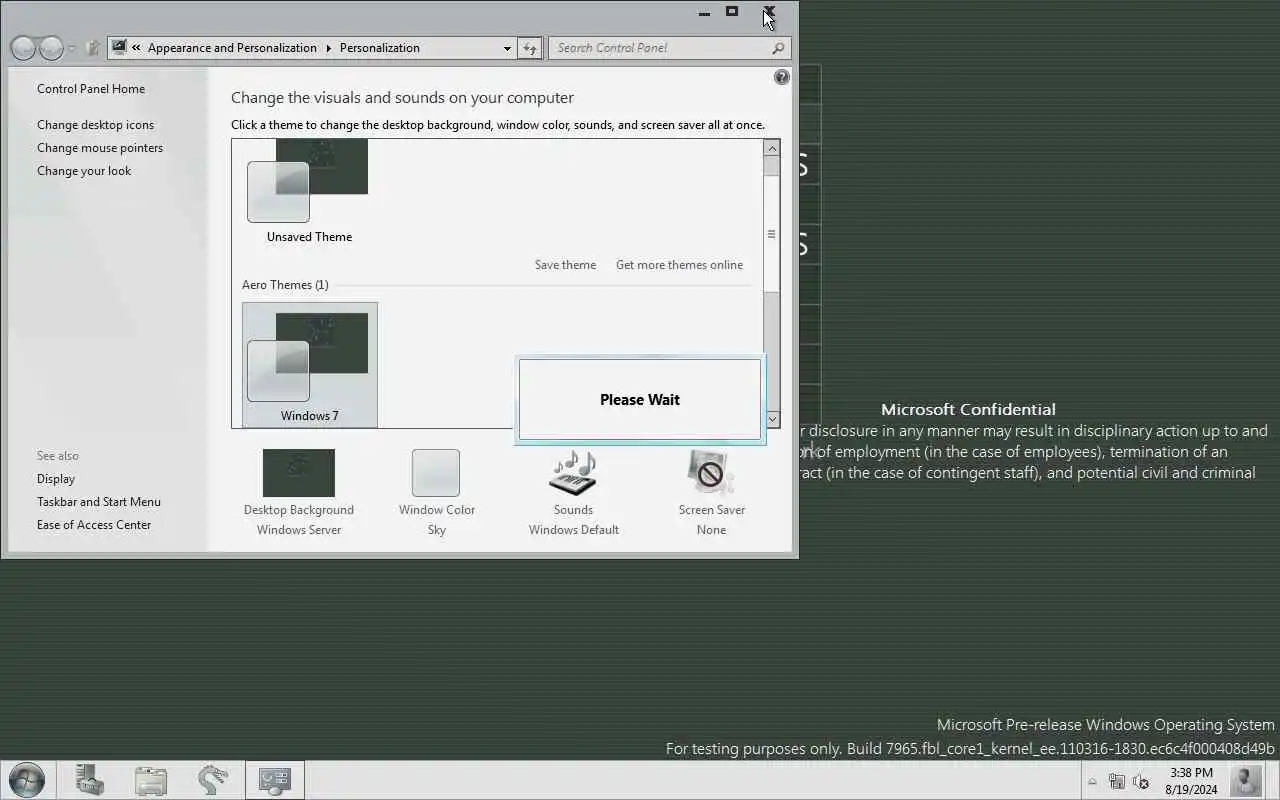Minimize the Personalization window
This screenshot has width=1280, height=800.
coord(704,13)
